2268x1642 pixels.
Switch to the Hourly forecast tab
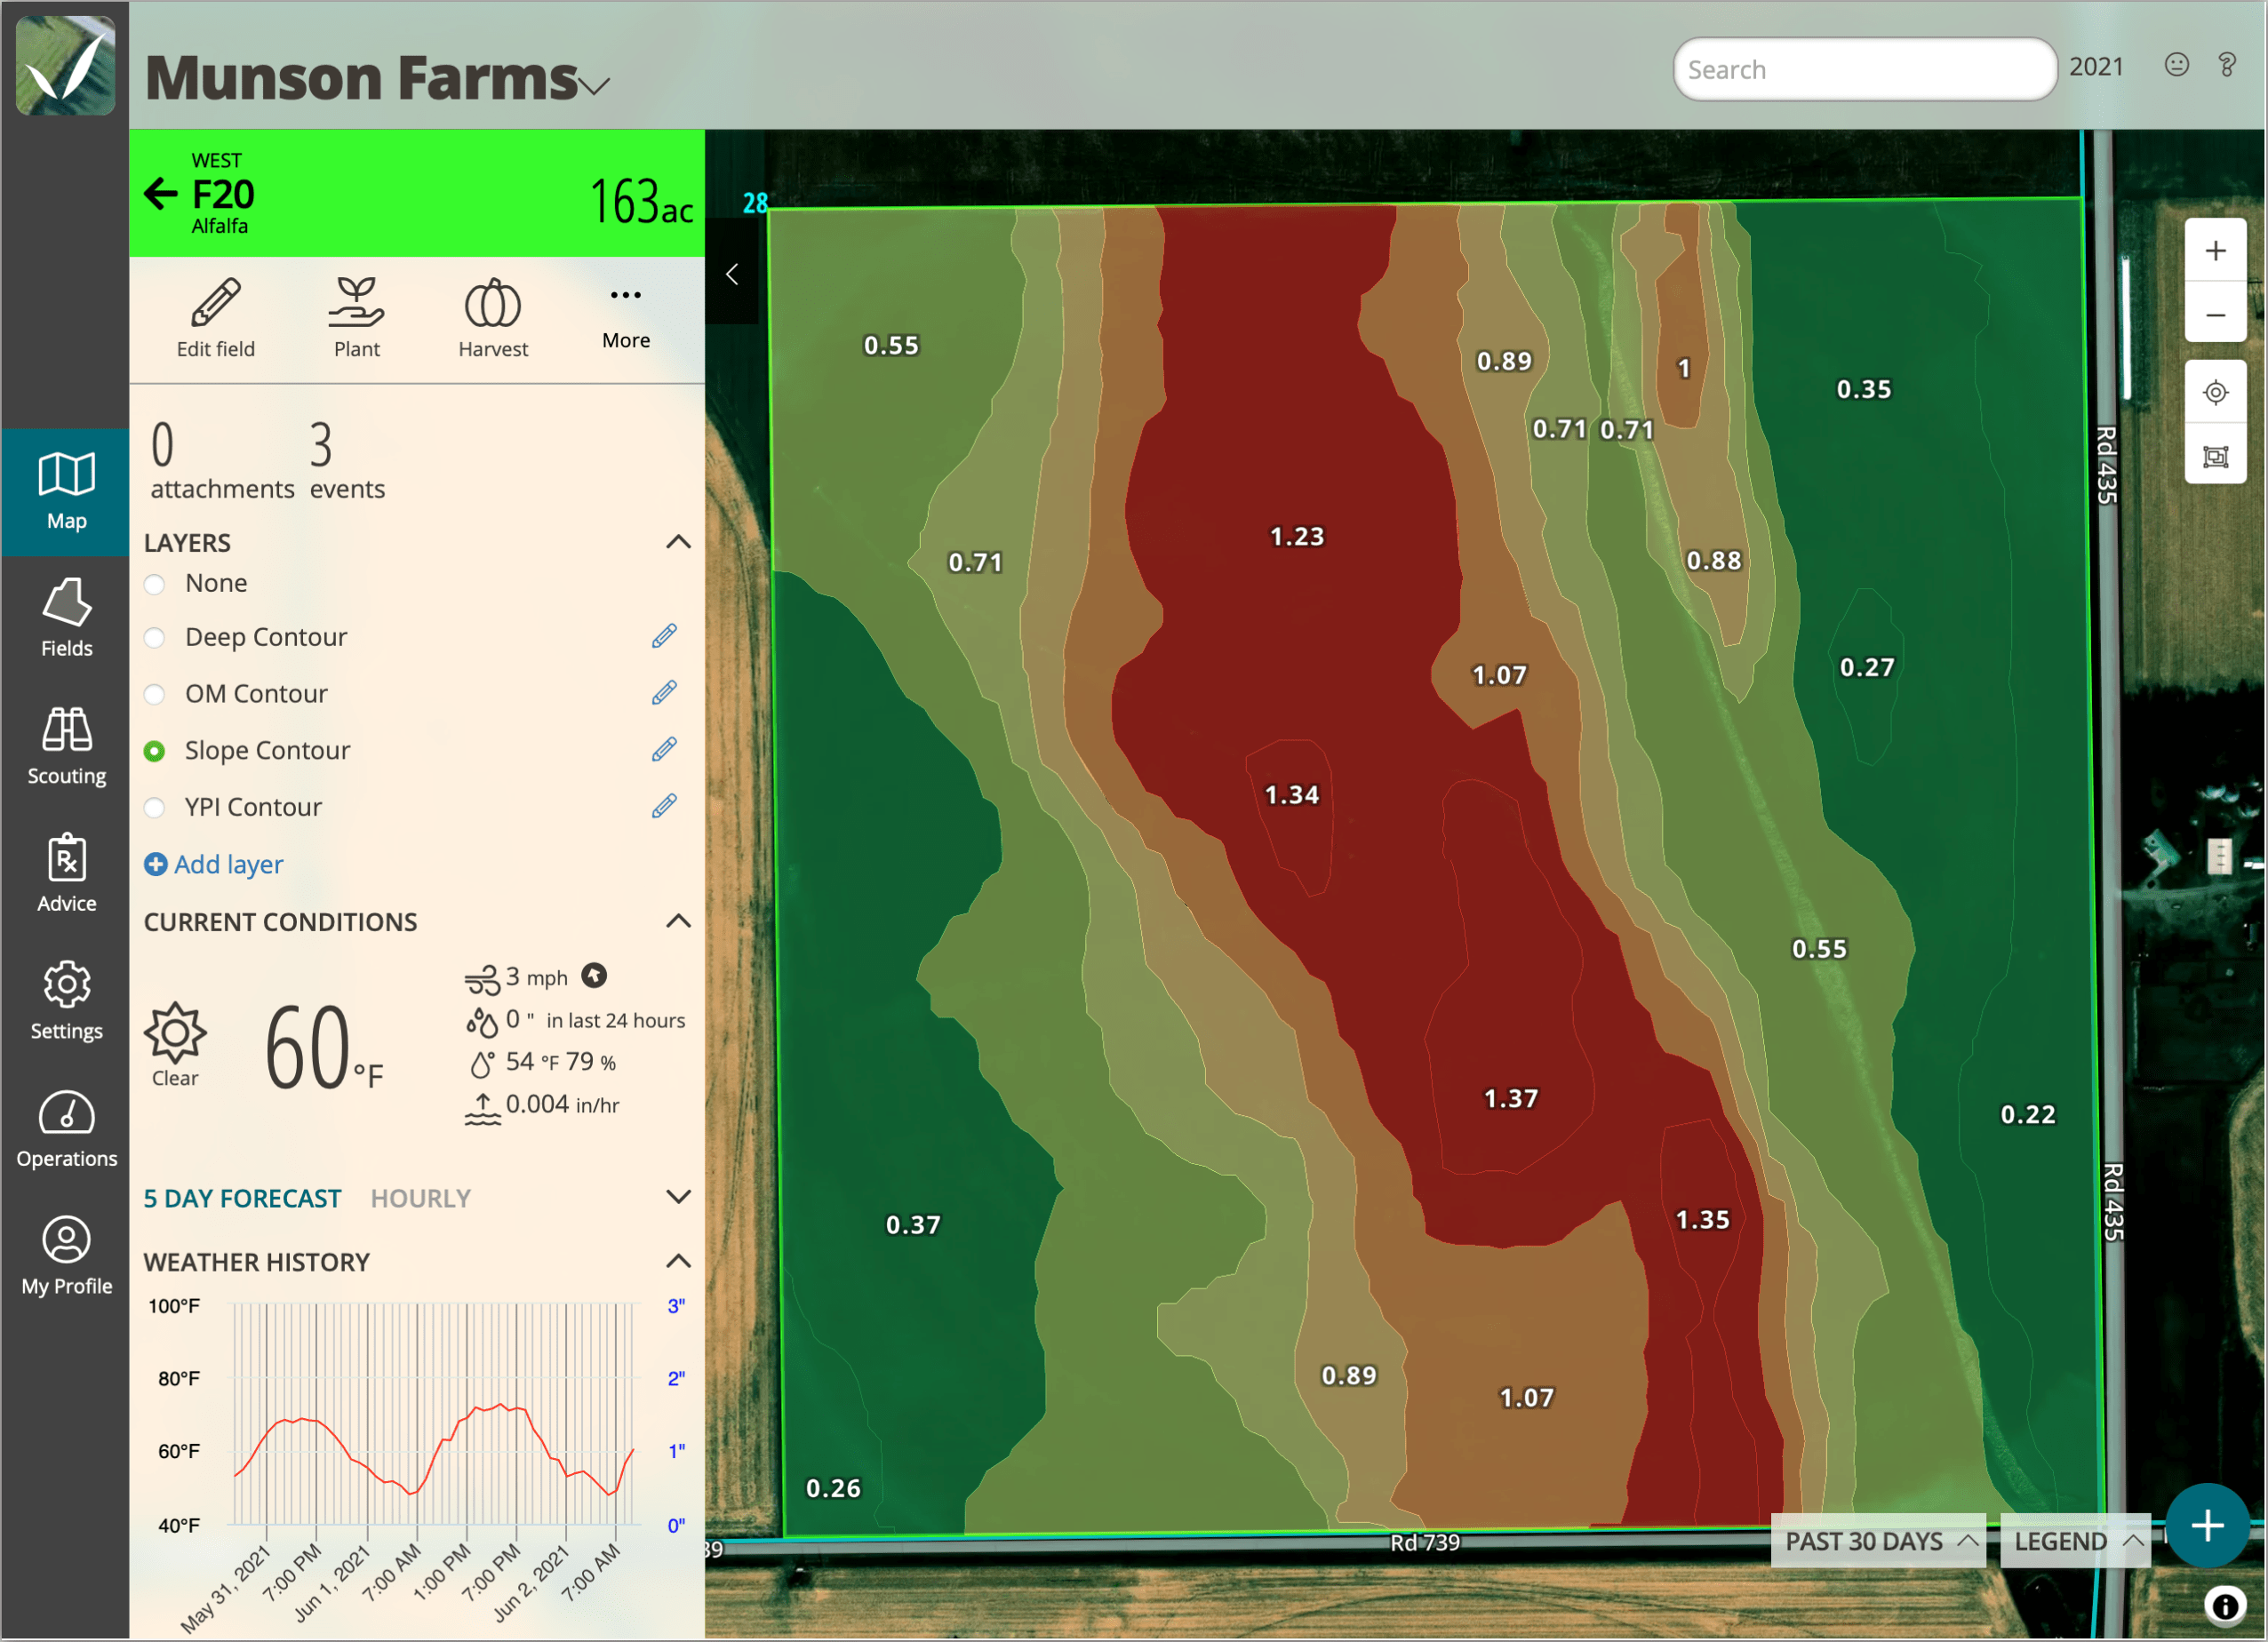coord(420,1198)
